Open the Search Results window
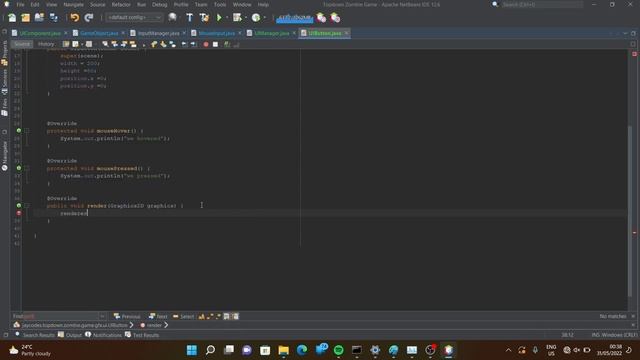The width and height of the screenshot is (640, 360). click(35, 335)
